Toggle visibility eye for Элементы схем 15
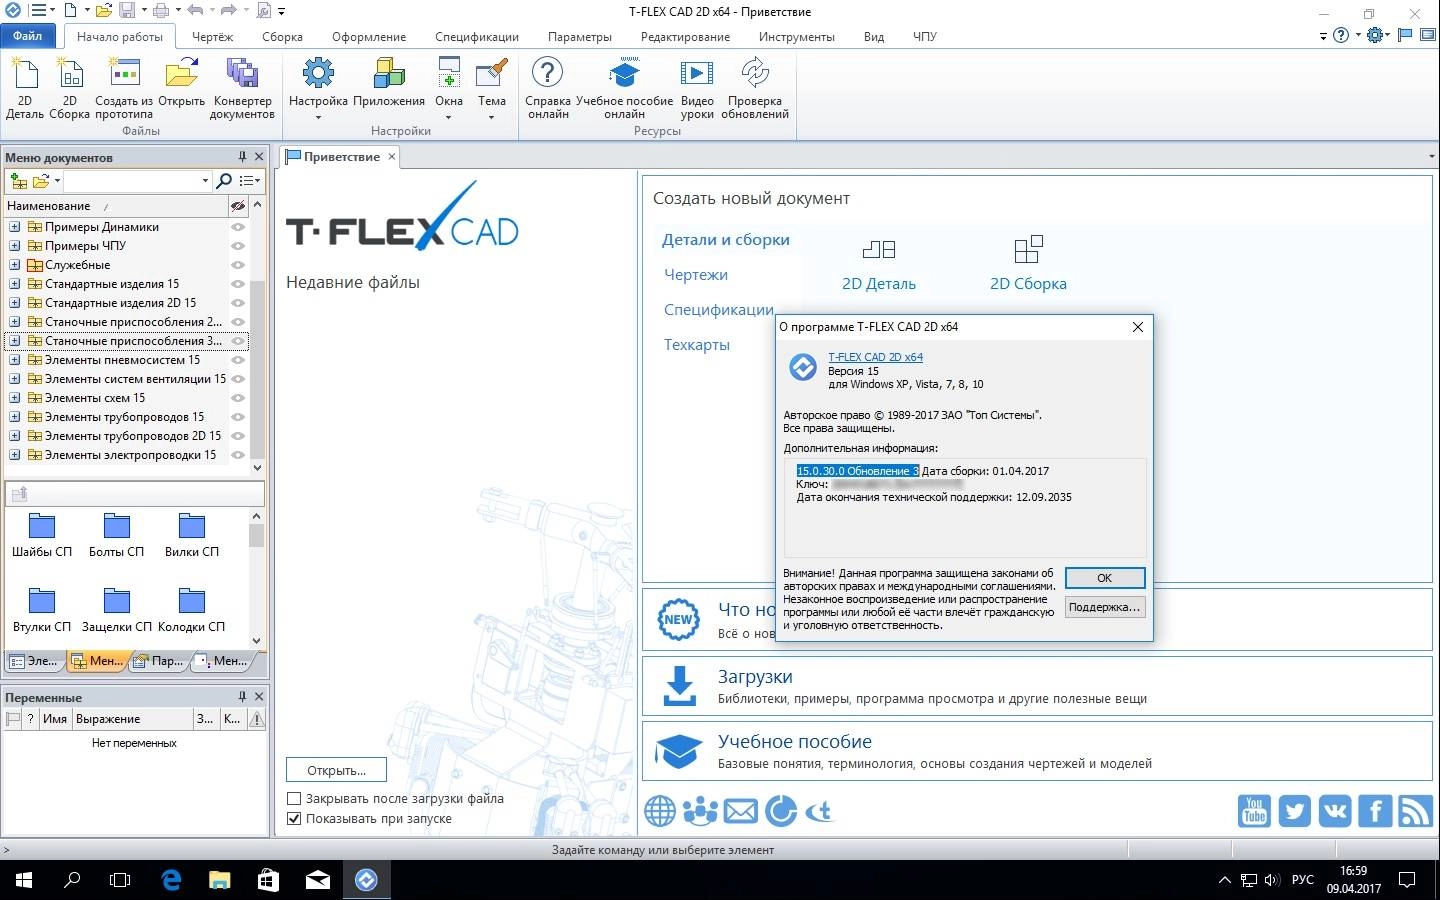Viewport: 1440px width, 900px height. [238, 398]
